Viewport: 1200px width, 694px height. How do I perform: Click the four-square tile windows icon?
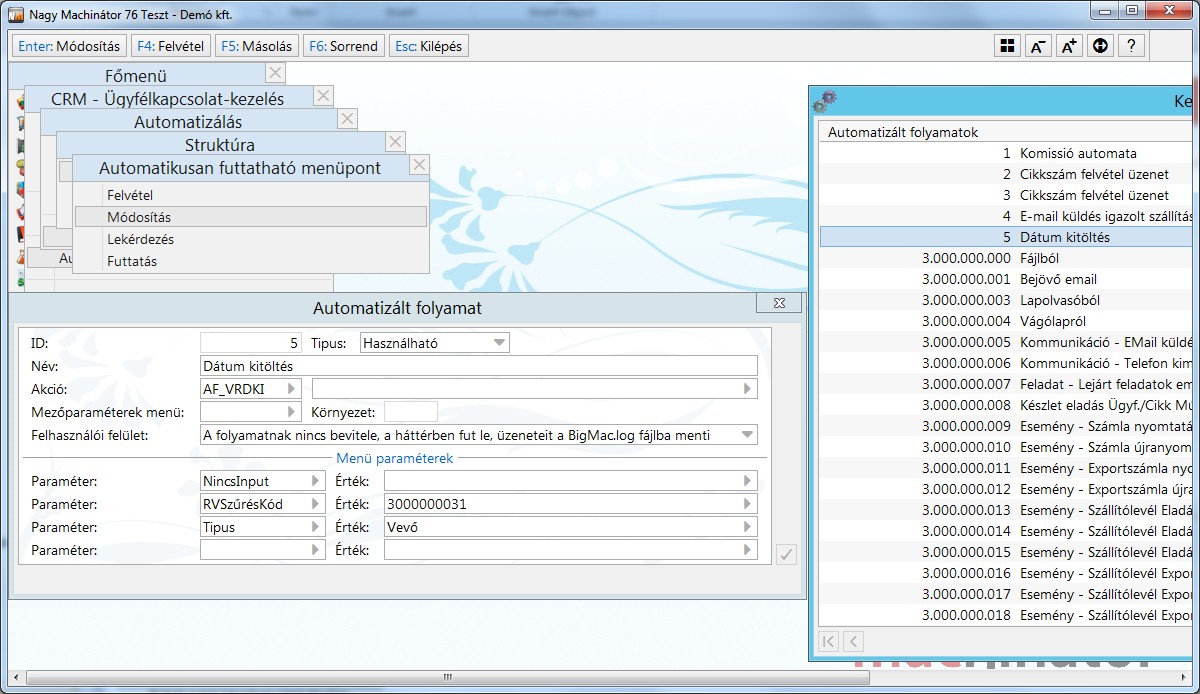tap(1007, 46)
